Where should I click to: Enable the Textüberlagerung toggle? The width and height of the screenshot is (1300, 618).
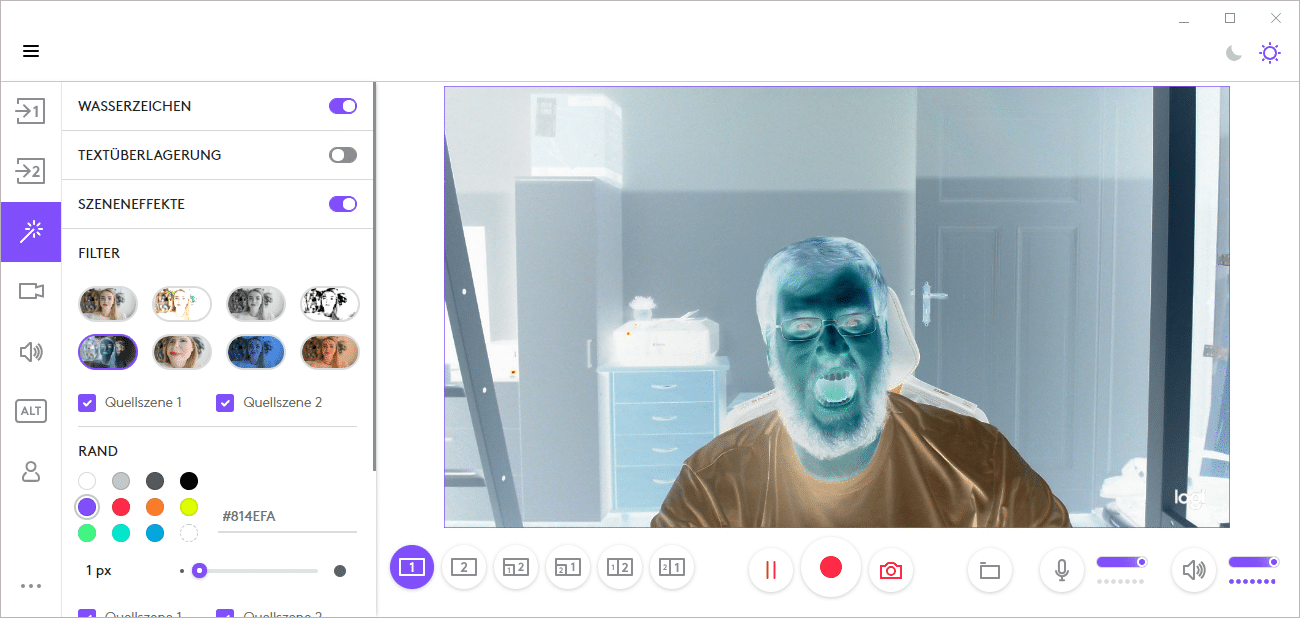[343, 155]
